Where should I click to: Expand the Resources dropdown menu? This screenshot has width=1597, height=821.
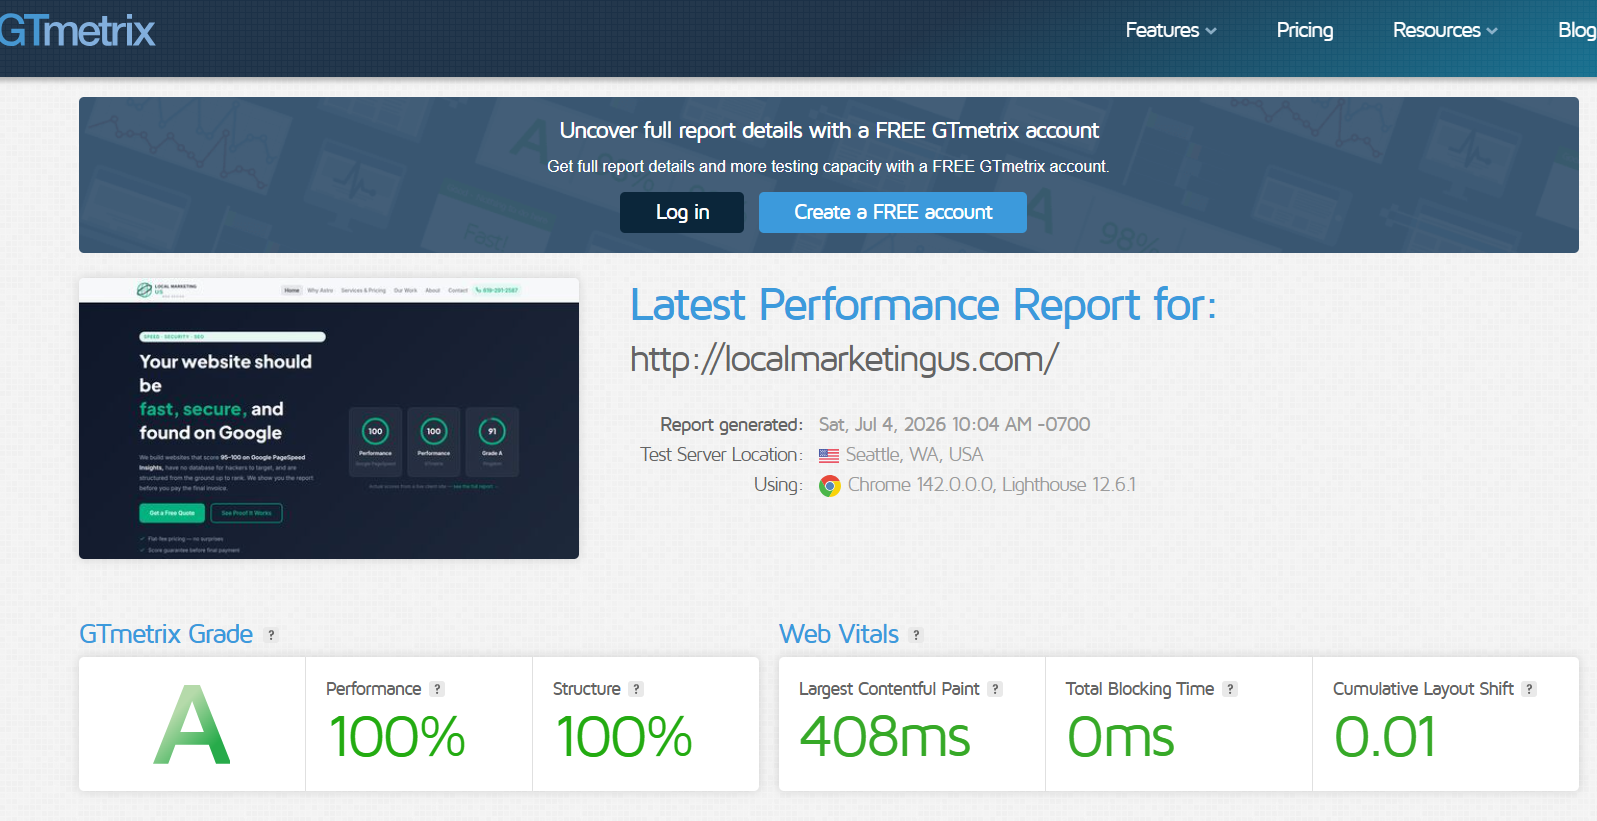pos(1445,30)
